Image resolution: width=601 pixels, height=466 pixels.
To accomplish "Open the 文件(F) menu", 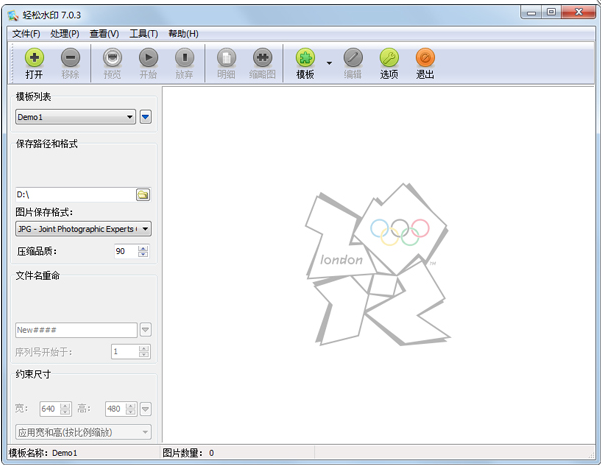I will [x=26, y=34].
